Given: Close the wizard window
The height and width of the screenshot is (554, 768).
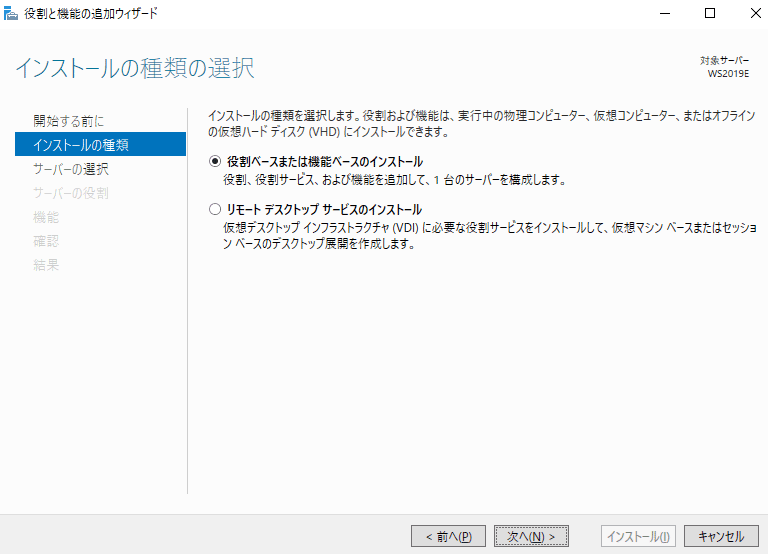Looking at the screenshot, I should pos(755,14).
